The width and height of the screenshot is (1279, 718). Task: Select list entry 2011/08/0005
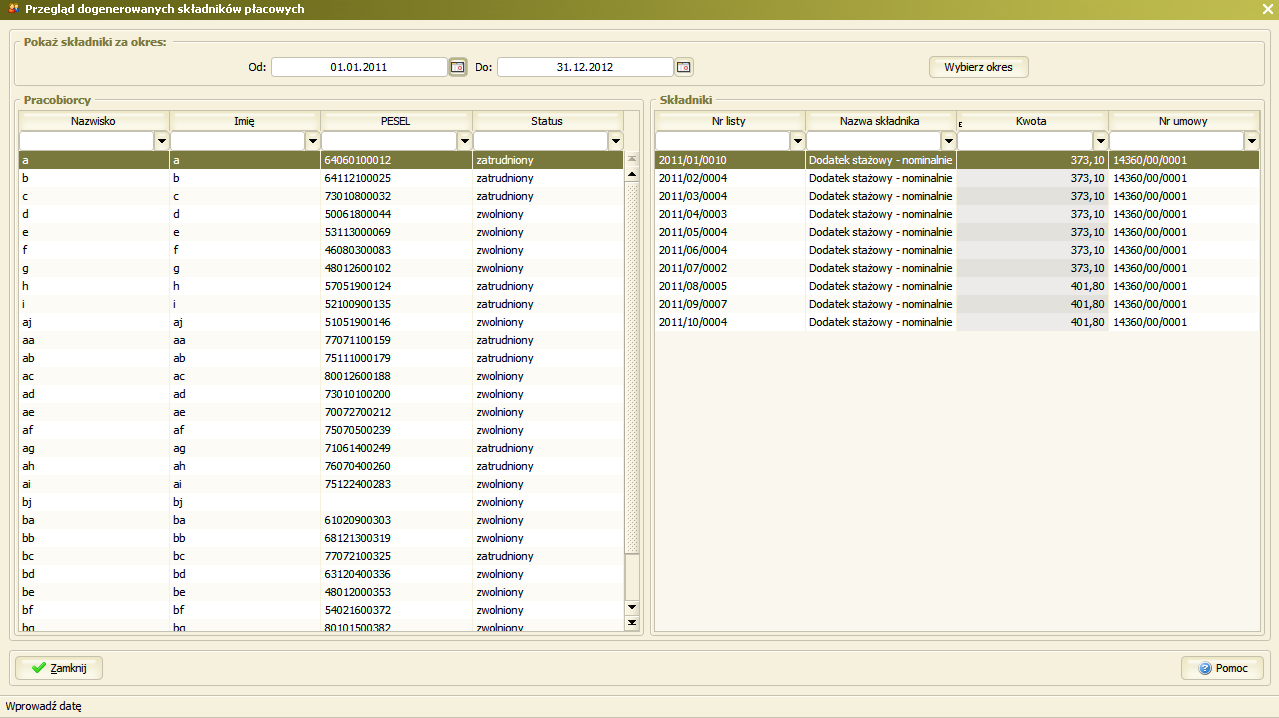click(957, 286)
